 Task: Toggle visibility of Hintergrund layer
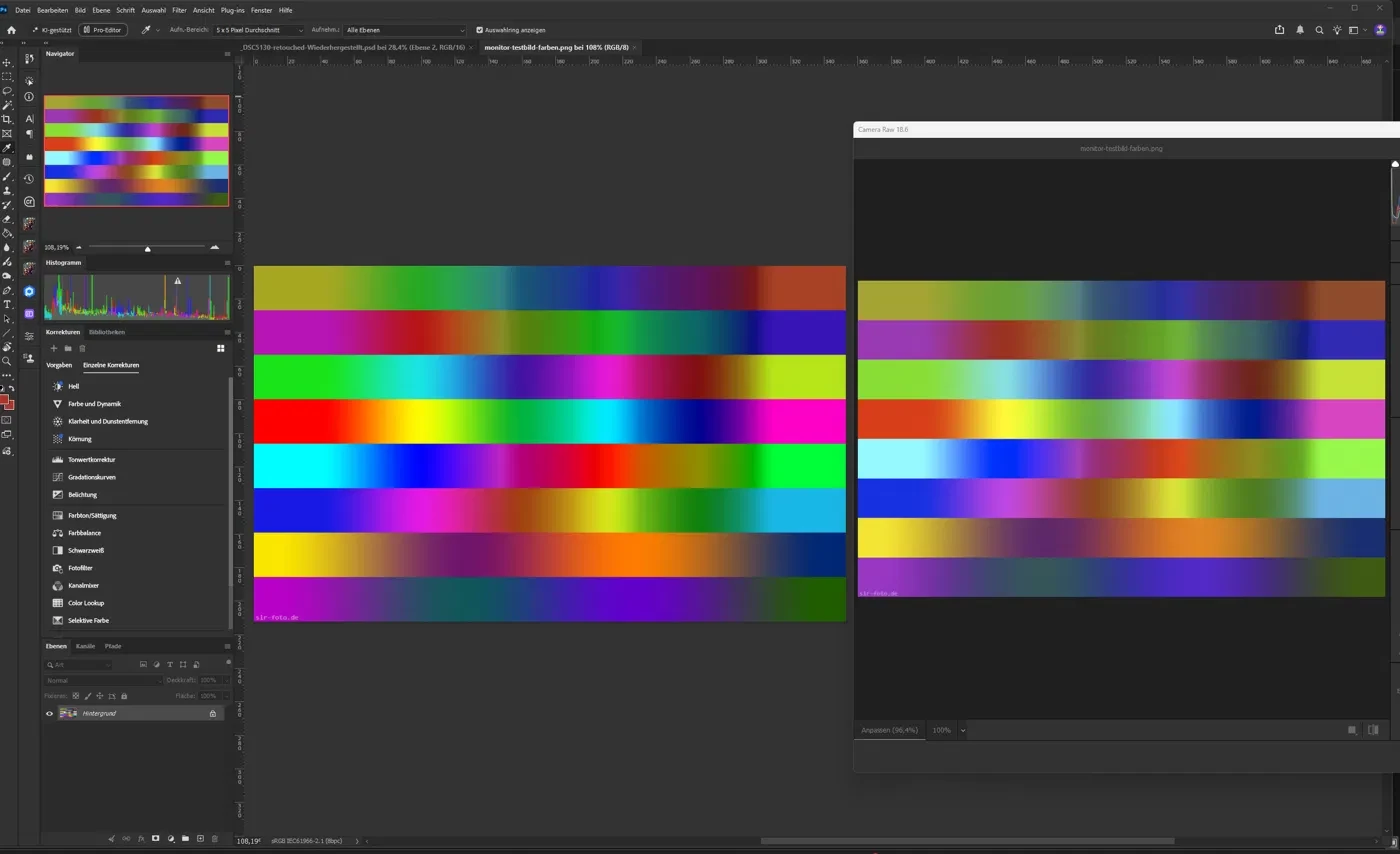pos(49,713)
